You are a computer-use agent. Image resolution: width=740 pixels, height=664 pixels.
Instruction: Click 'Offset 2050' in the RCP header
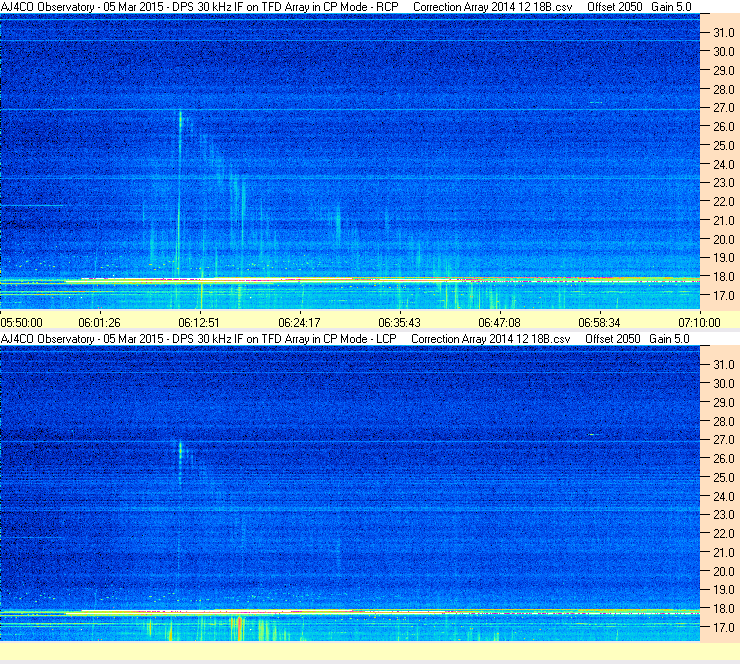(614, 7)
